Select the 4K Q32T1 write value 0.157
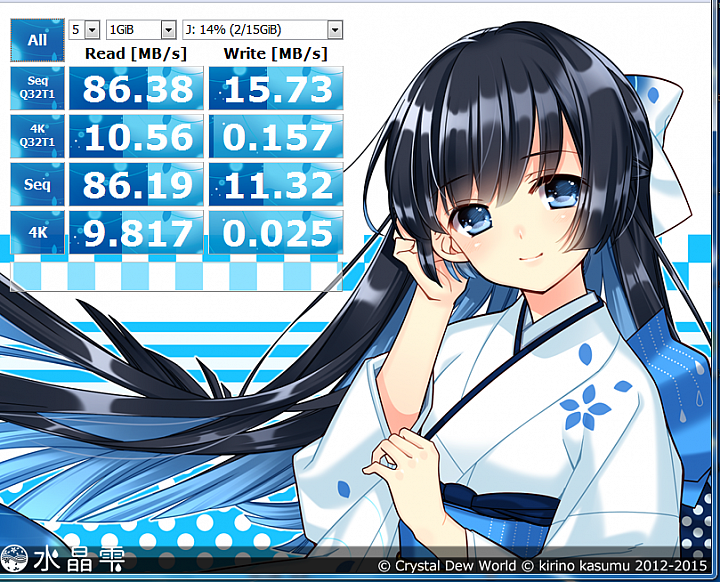This screenshot has width=720, height=582. (x=276, y=136)
